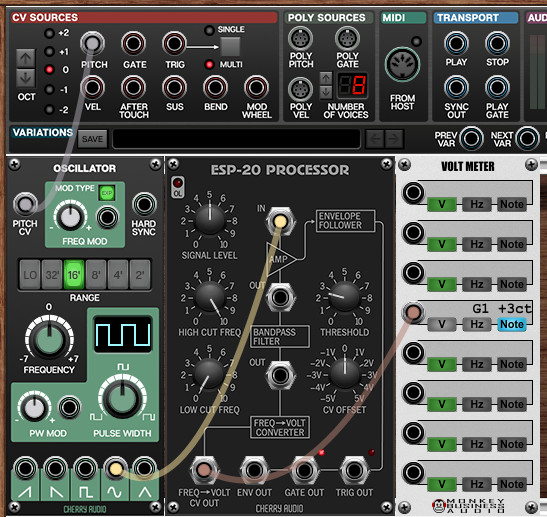547x517 pixels.
Task: Click the Note button on the first meter row
Action: point(512,204)
